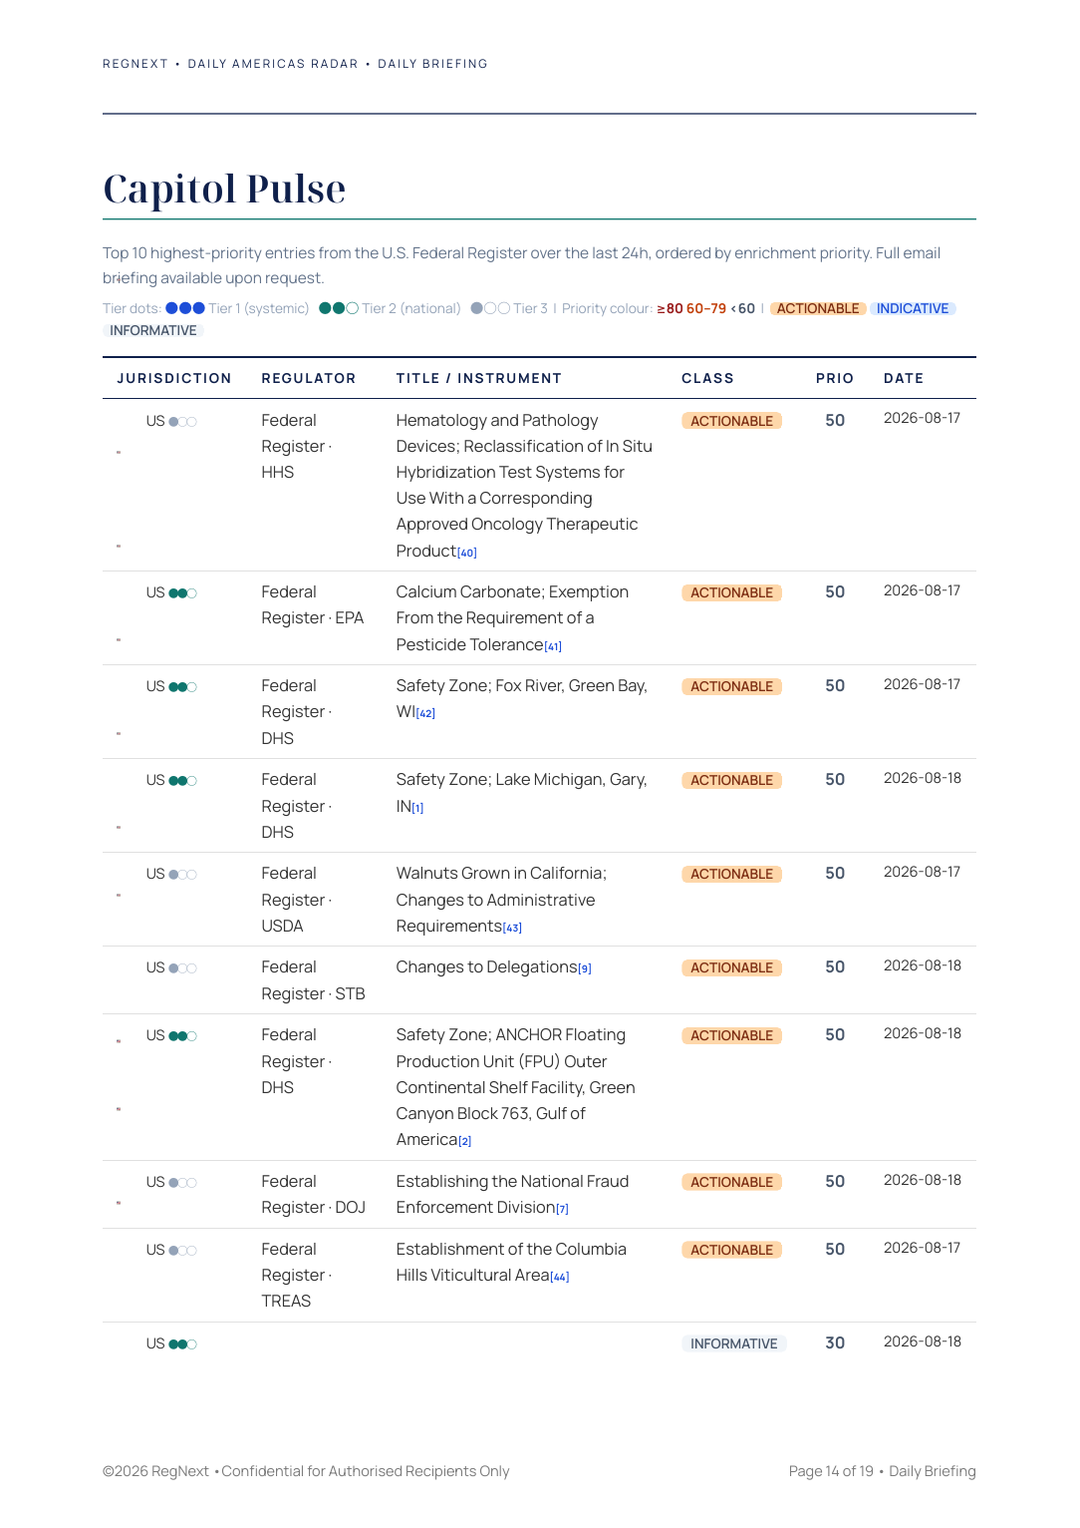This screenshot has width=1080, height=1528.
Task: Click the PRIO column header
Action: pos(835,379)
